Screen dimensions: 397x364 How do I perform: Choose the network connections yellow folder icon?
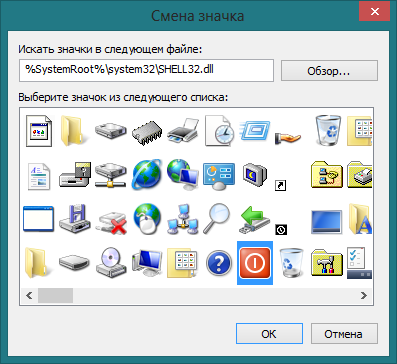tap(327, 174)
